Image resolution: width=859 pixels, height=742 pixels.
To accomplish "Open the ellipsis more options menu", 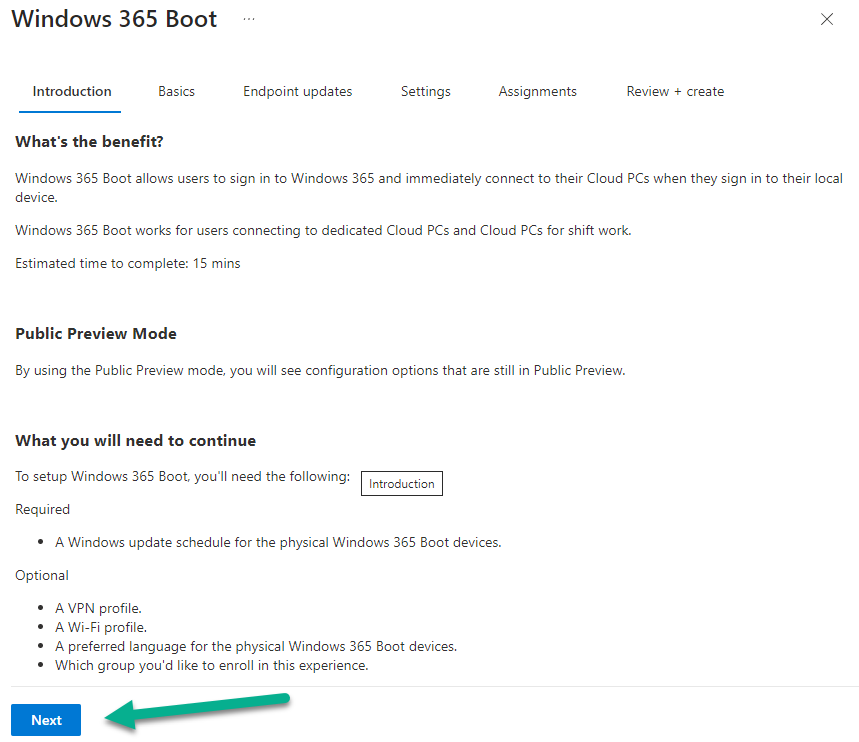I will (x=249, y=19).
